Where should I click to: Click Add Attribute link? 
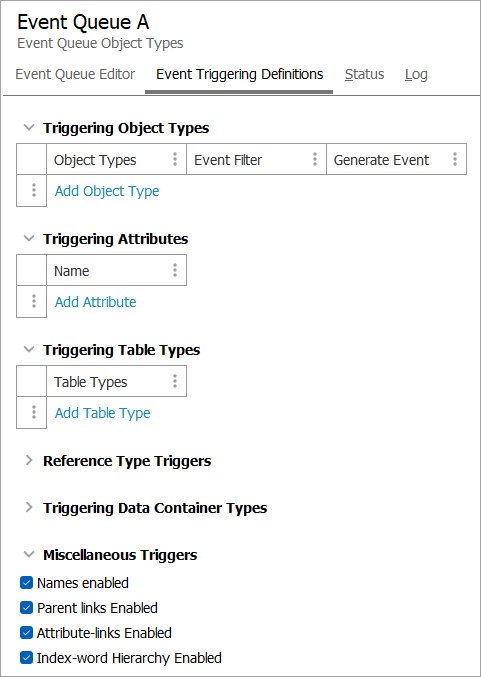coord(95,302)
